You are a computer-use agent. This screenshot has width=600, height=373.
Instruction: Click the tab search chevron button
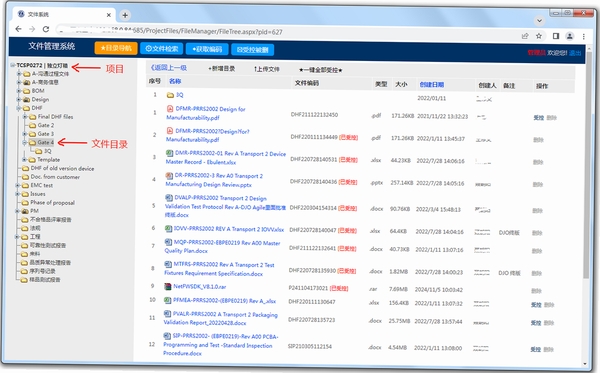click(540, 21)
